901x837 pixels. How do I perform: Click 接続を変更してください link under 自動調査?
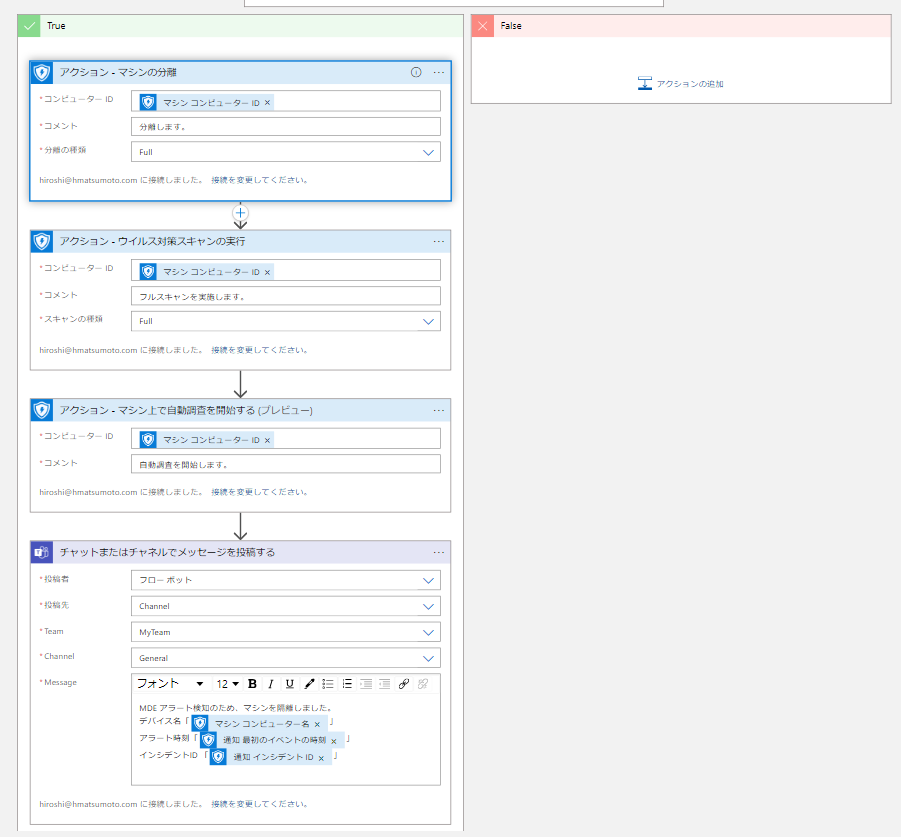pos(259,492)
